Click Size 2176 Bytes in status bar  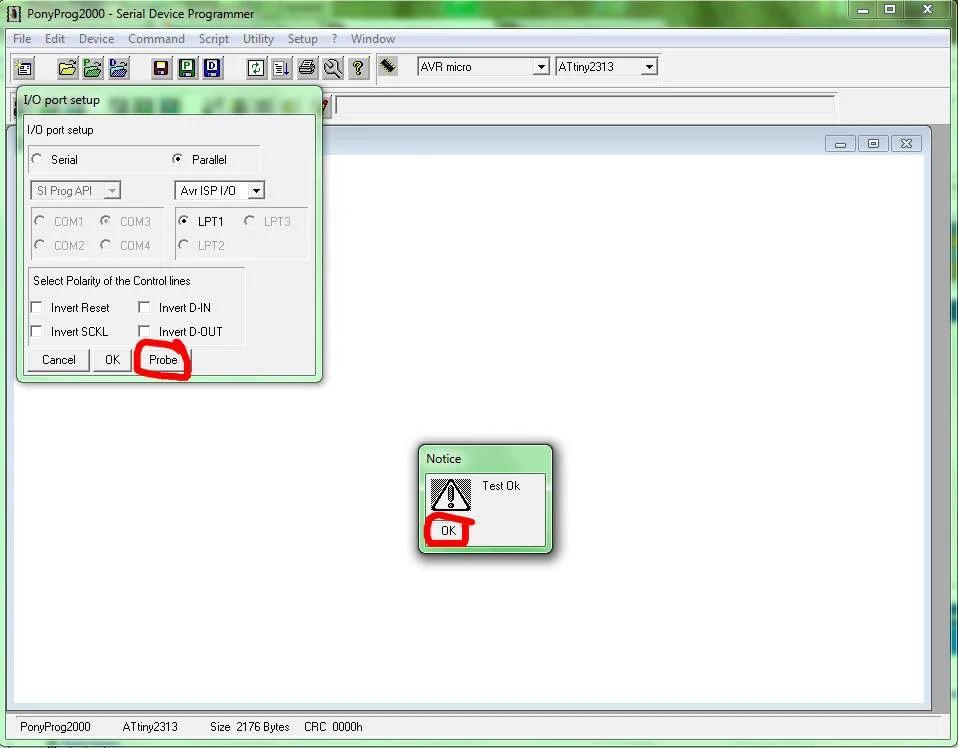(x=249, y=727)
